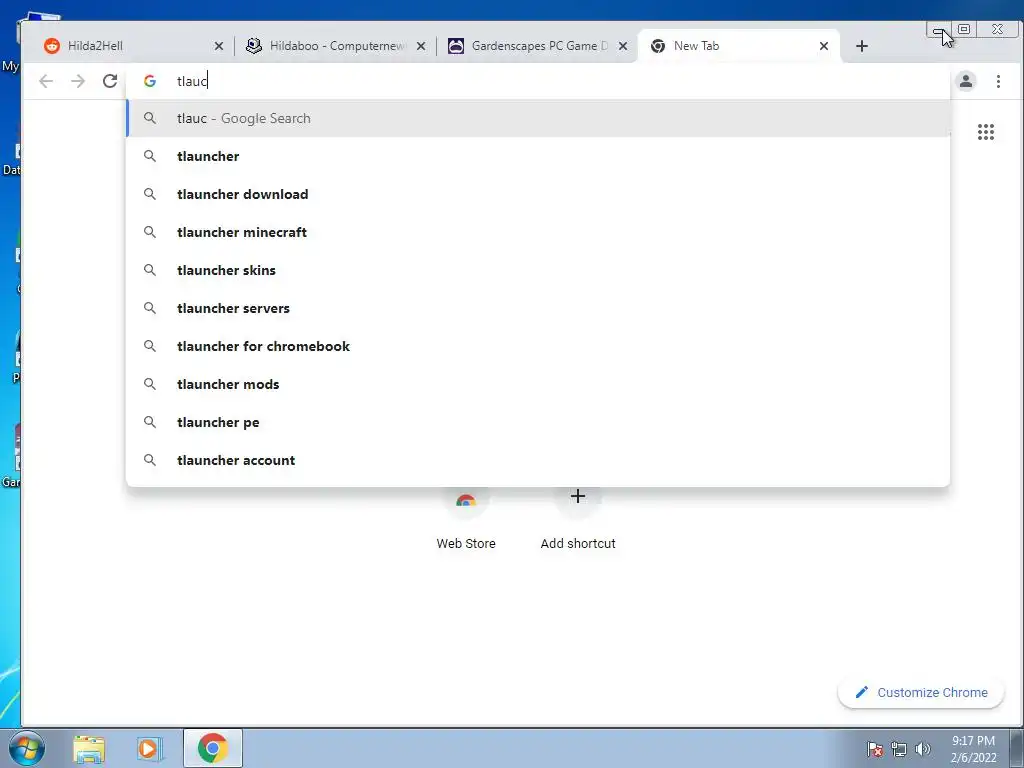The height and width of the screenshot is (768, 1024).
Task: Open the Chrome profile avatar menu
Action: (965, 81)
